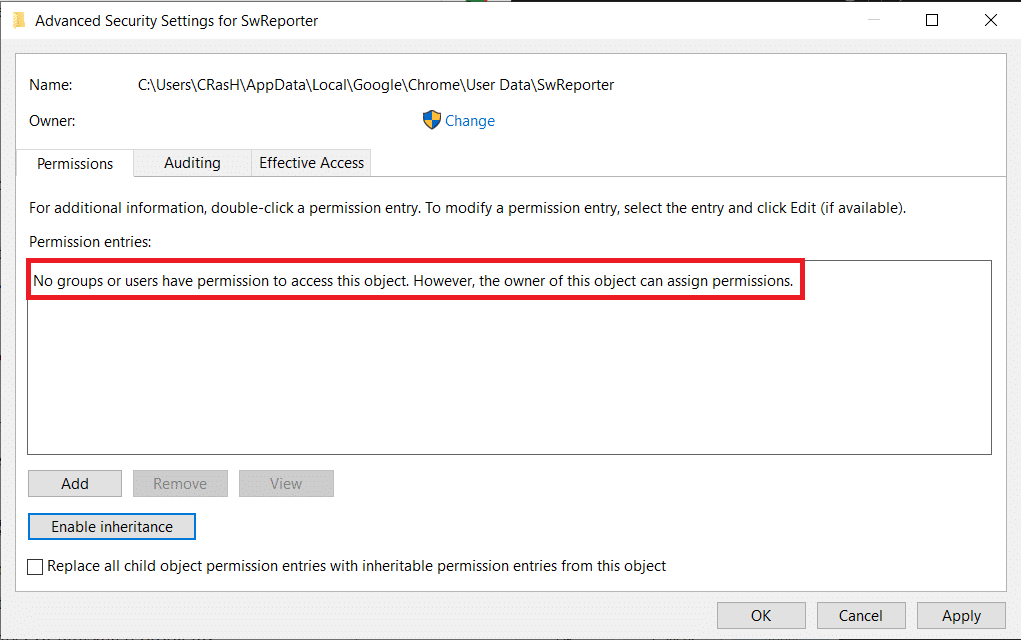1021x640 pixels.
Task: Enable inheritance for this folder
Action: pyautogui.click(x=112, y=527)
